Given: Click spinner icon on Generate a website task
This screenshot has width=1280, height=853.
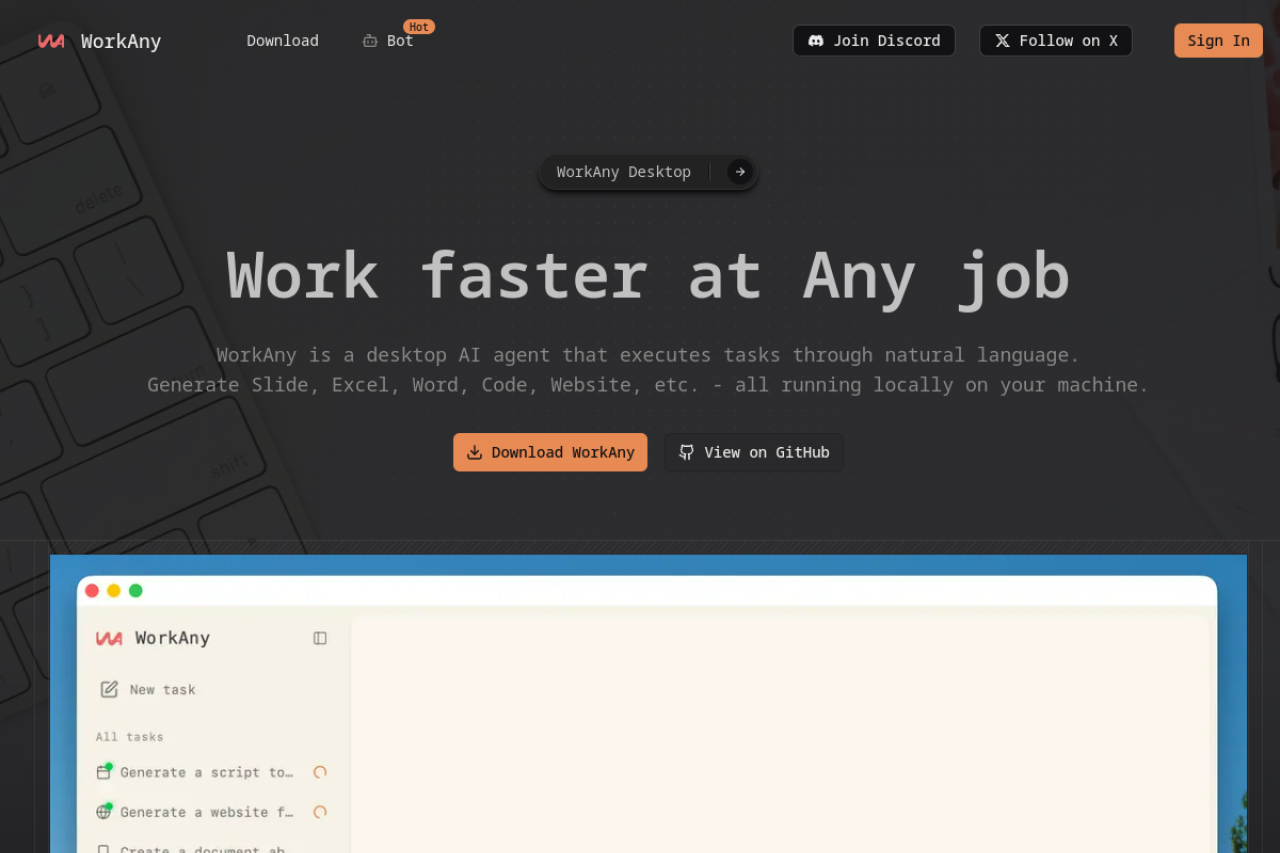Looking at the screenshot, I should coord(320,812).
